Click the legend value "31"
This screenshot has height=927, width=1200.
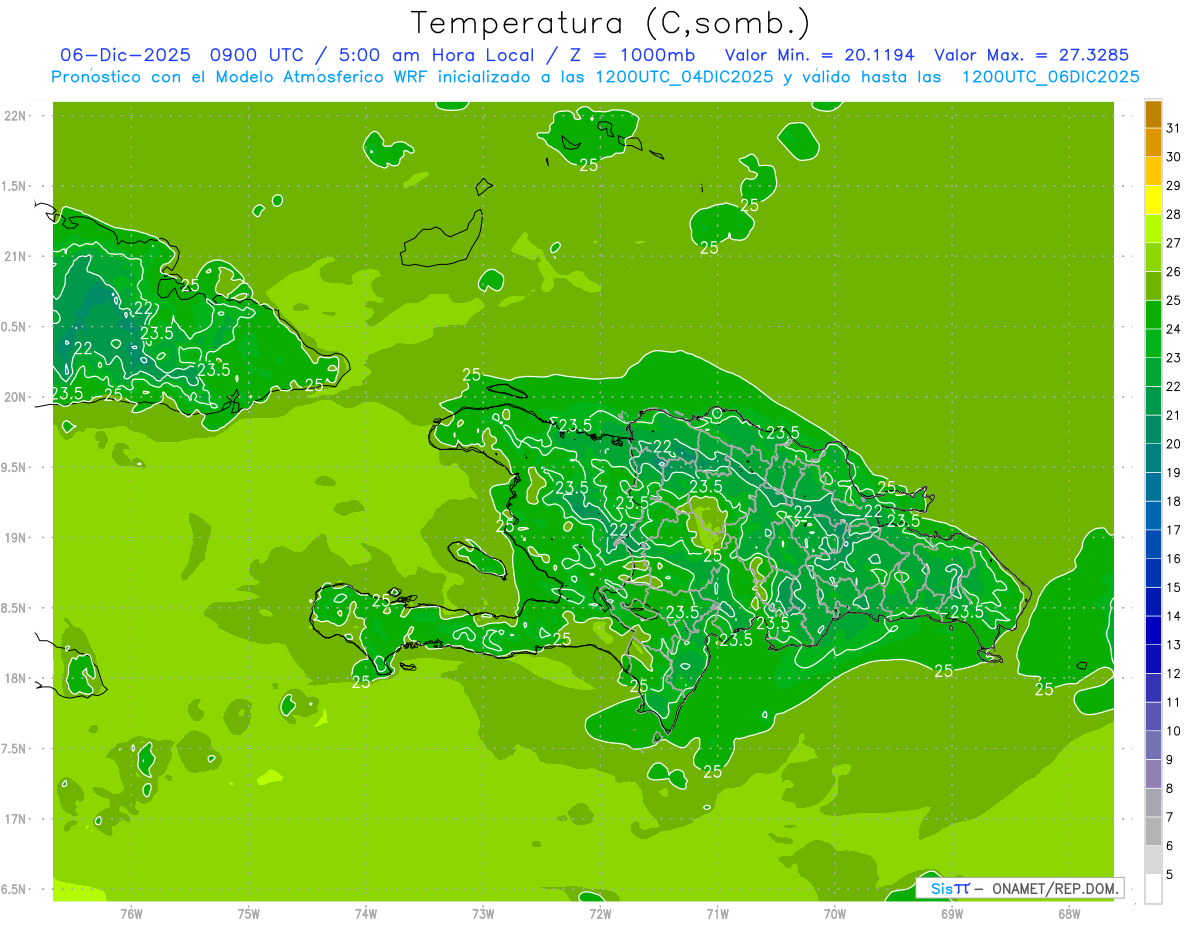click(1173, 128)
